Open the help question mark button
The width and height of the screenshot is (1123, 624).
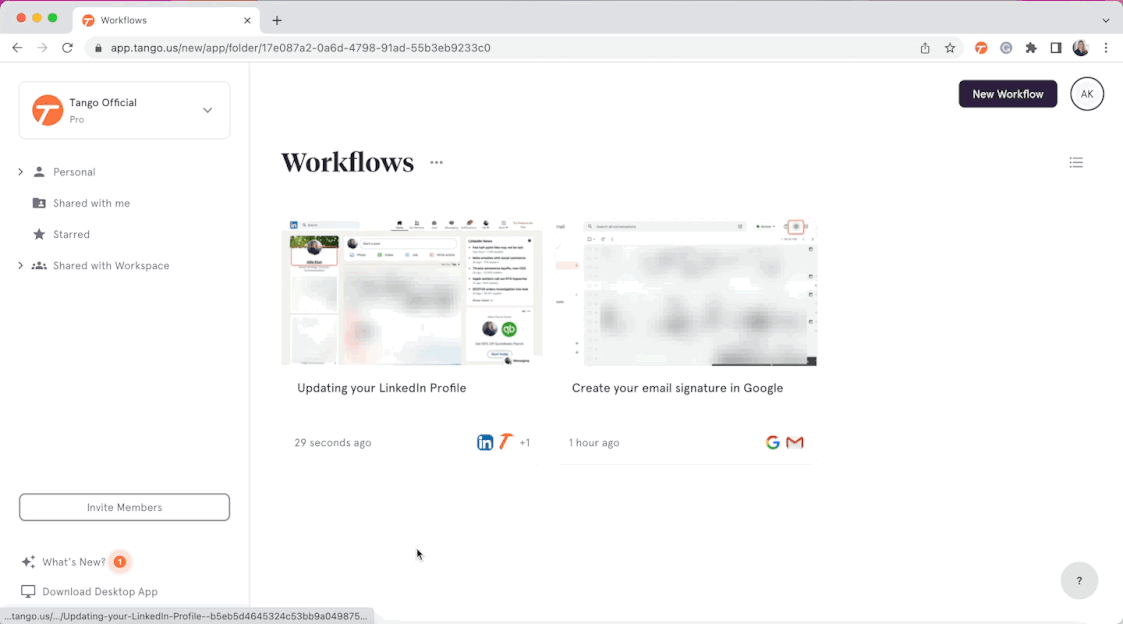(1079, 581)
